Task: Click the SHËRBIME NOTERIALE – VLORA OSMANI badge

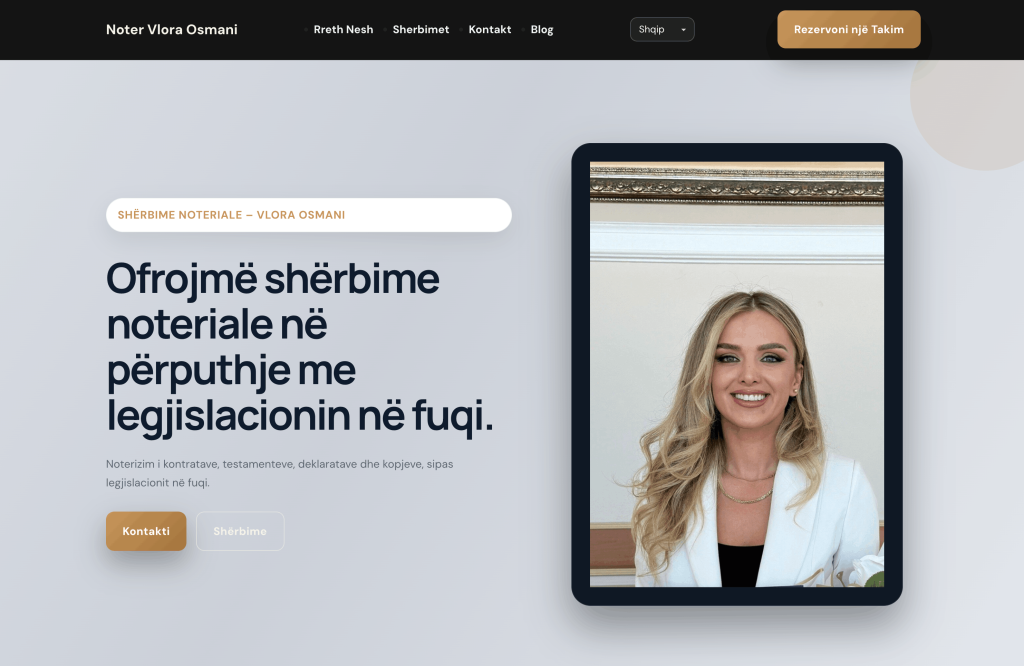Action: [308, 215]
